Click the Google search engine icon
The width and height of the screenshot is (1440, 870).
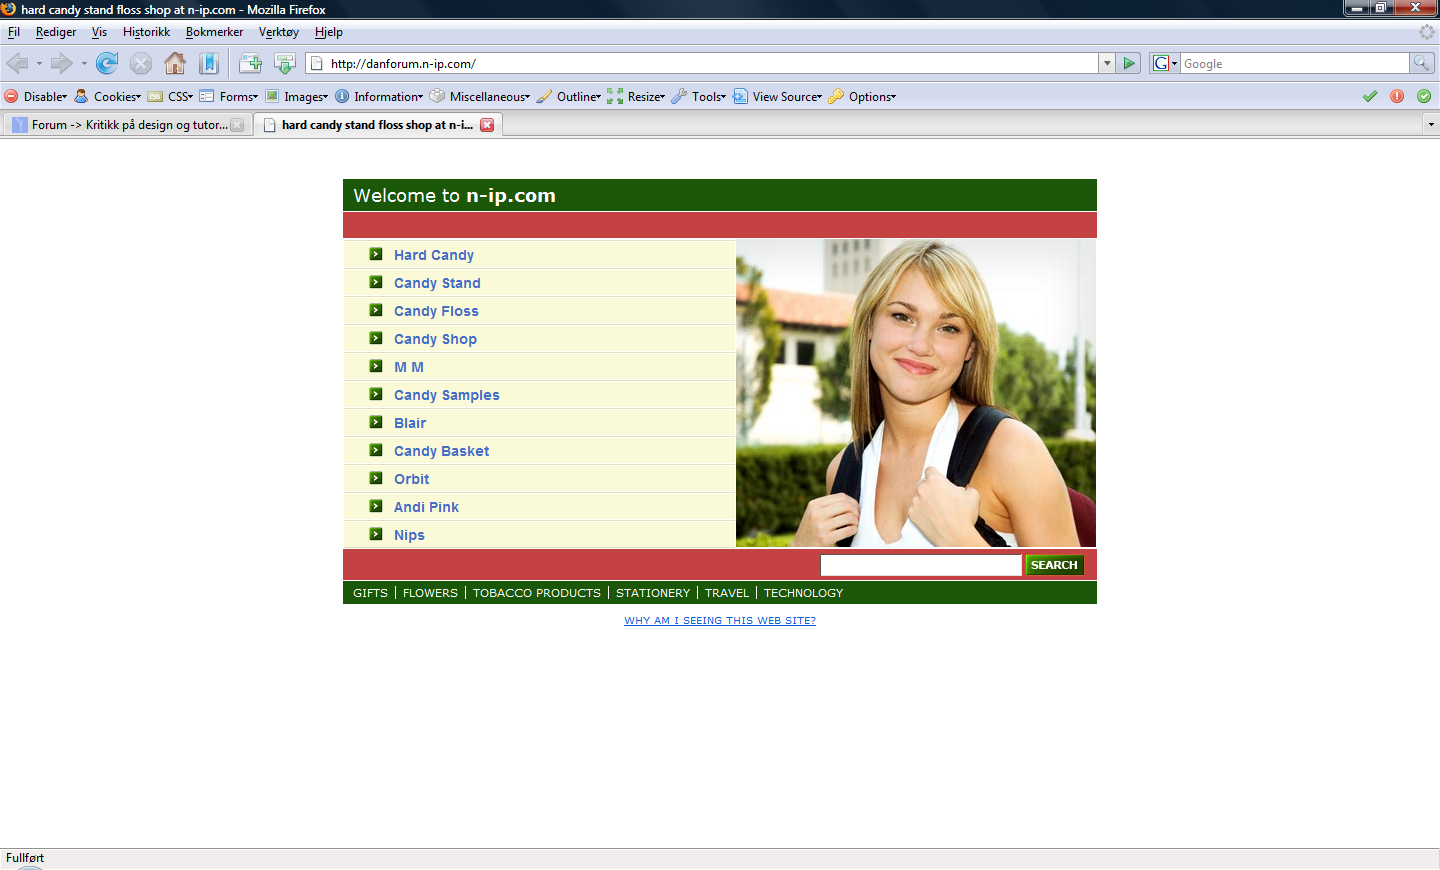coord(1160,63)
